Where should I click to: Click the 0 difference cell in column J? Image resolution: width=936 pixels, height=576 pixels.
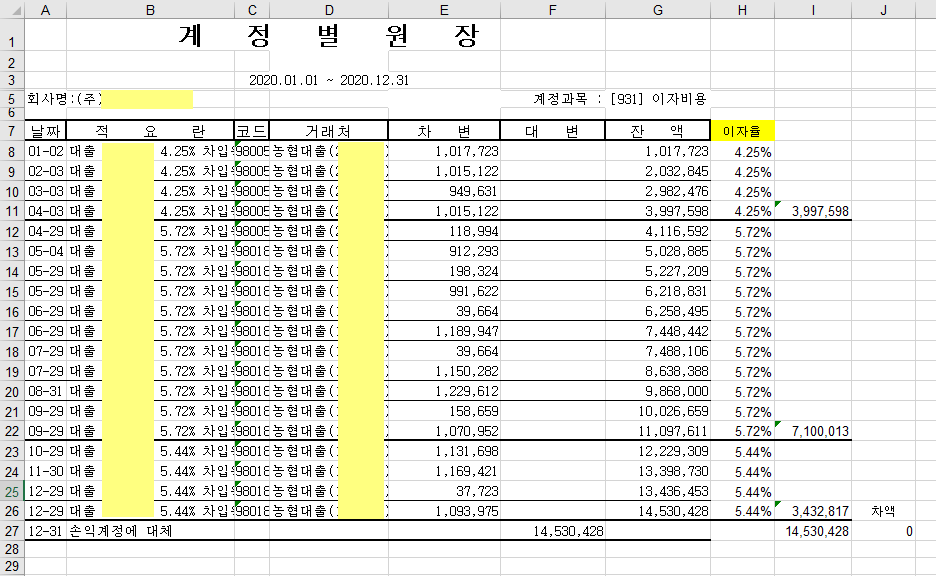tap(883, 531)
